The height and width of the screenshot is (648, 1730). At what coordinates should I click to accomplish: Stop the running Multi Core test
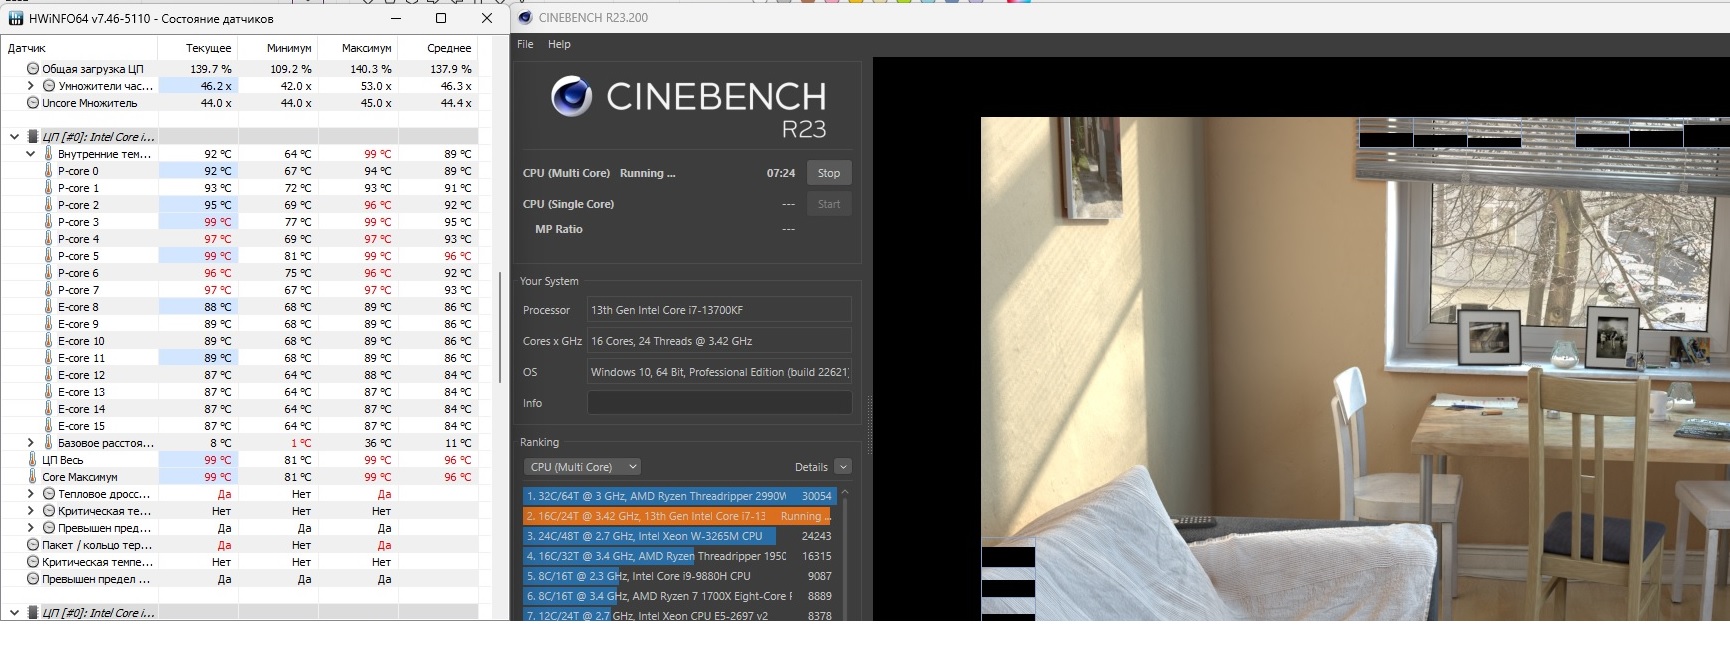click(x=829, y=173)
